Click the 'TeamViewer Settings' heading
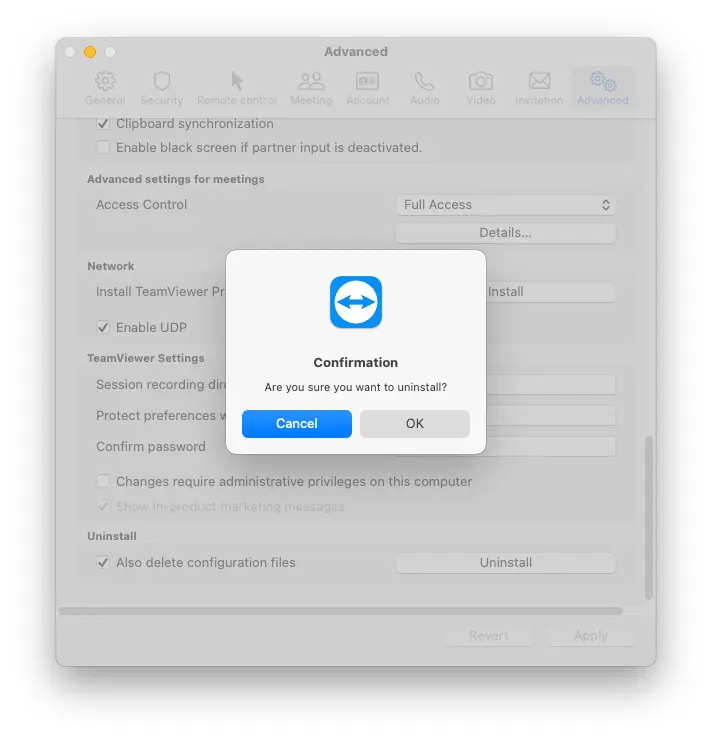 tap(146, 358)
